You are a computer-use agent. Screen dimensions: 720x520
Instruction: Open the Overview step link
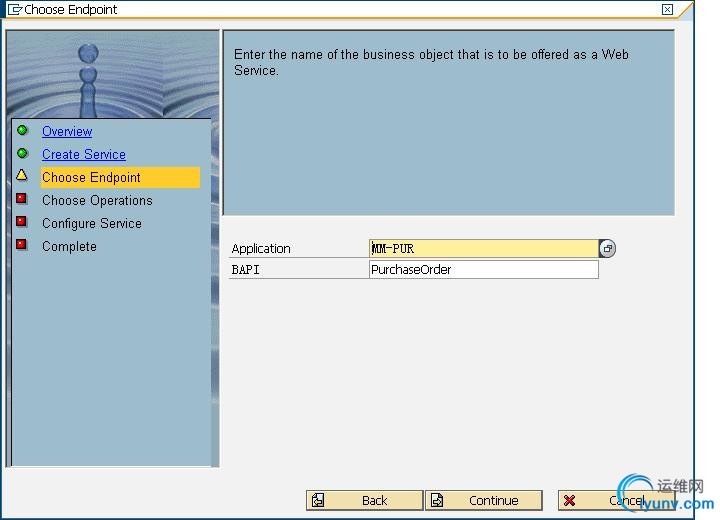click(67, 131)
